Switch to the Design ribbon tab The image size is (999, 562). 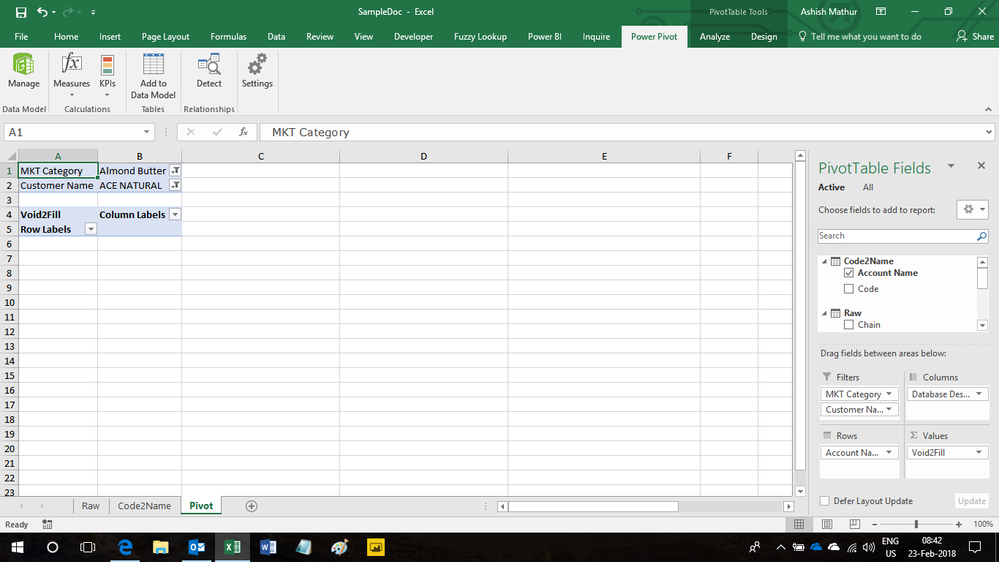click(x=763, y=36)
